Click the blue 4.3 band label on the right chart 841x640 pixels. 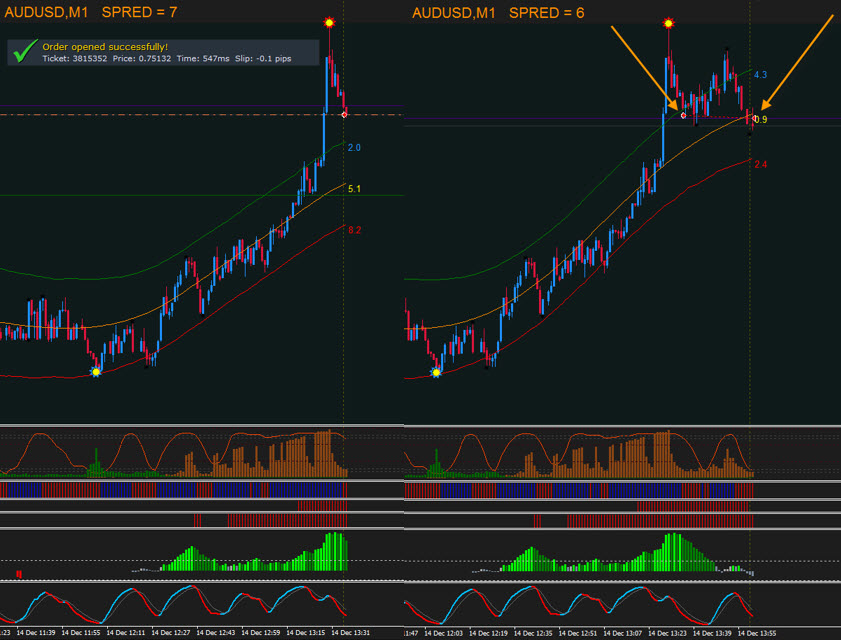[760, 75]
